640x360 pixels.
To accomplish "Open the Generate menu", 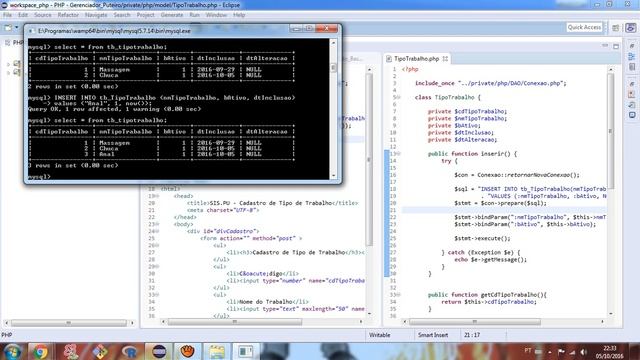I will pos(172,15).
